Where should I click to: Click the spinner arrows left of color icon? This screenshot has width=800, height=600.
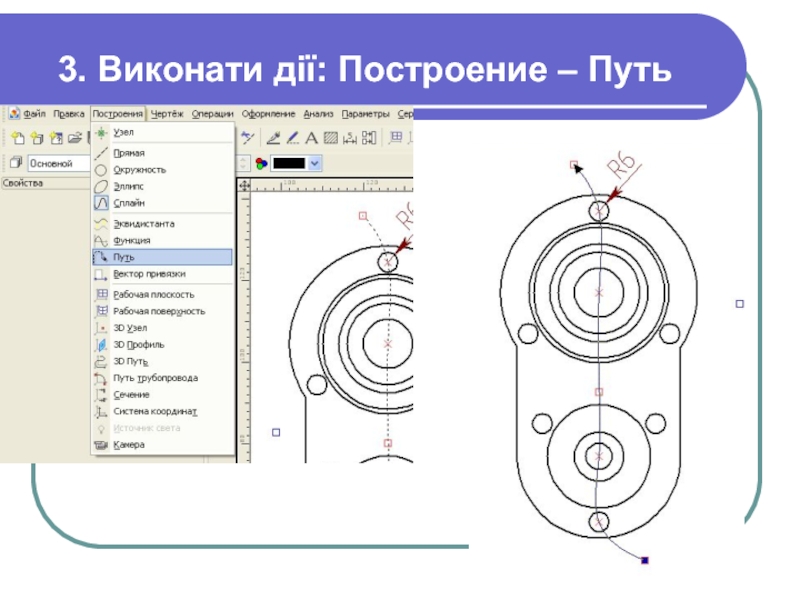[x=243, y=163]
